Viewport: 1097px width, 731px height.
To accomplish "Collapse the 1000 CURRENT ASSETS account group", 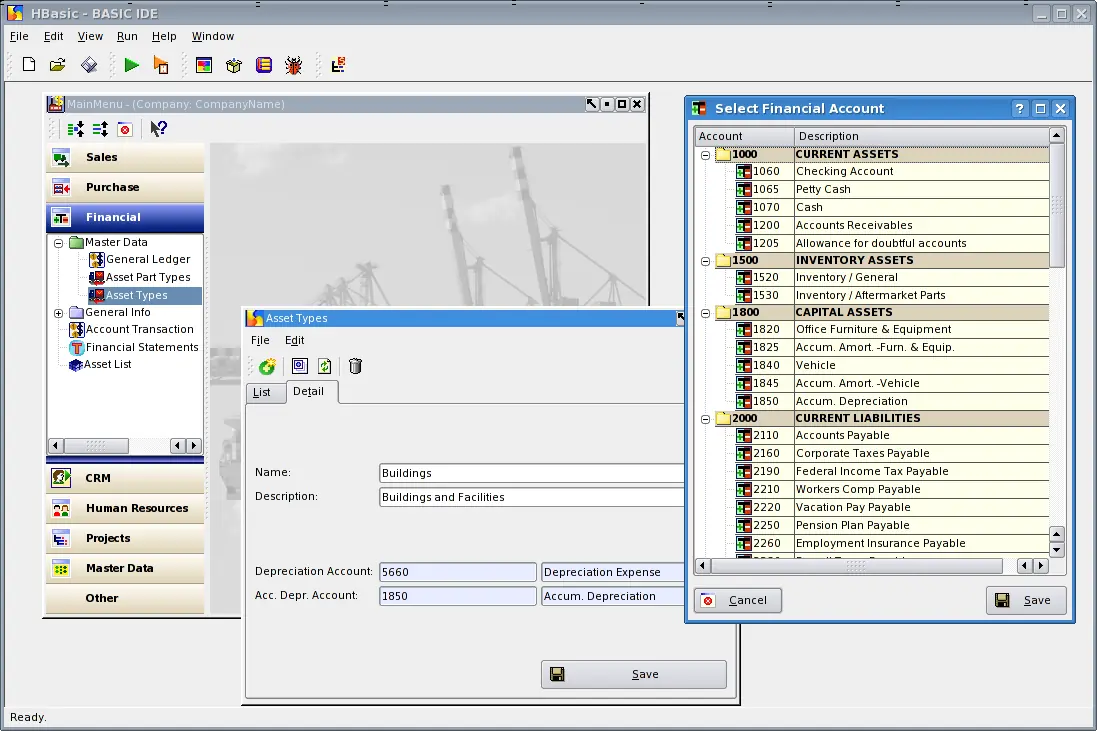I will (x=705, y=155).
